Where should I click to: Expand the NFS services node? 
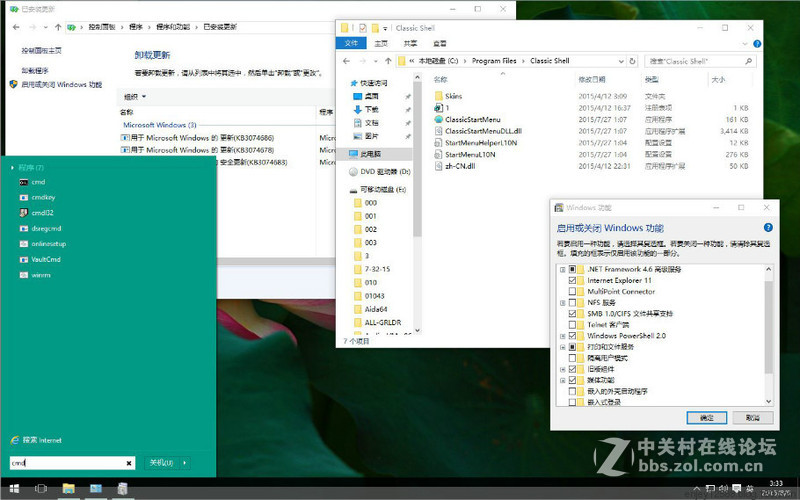tap(563, 303)
